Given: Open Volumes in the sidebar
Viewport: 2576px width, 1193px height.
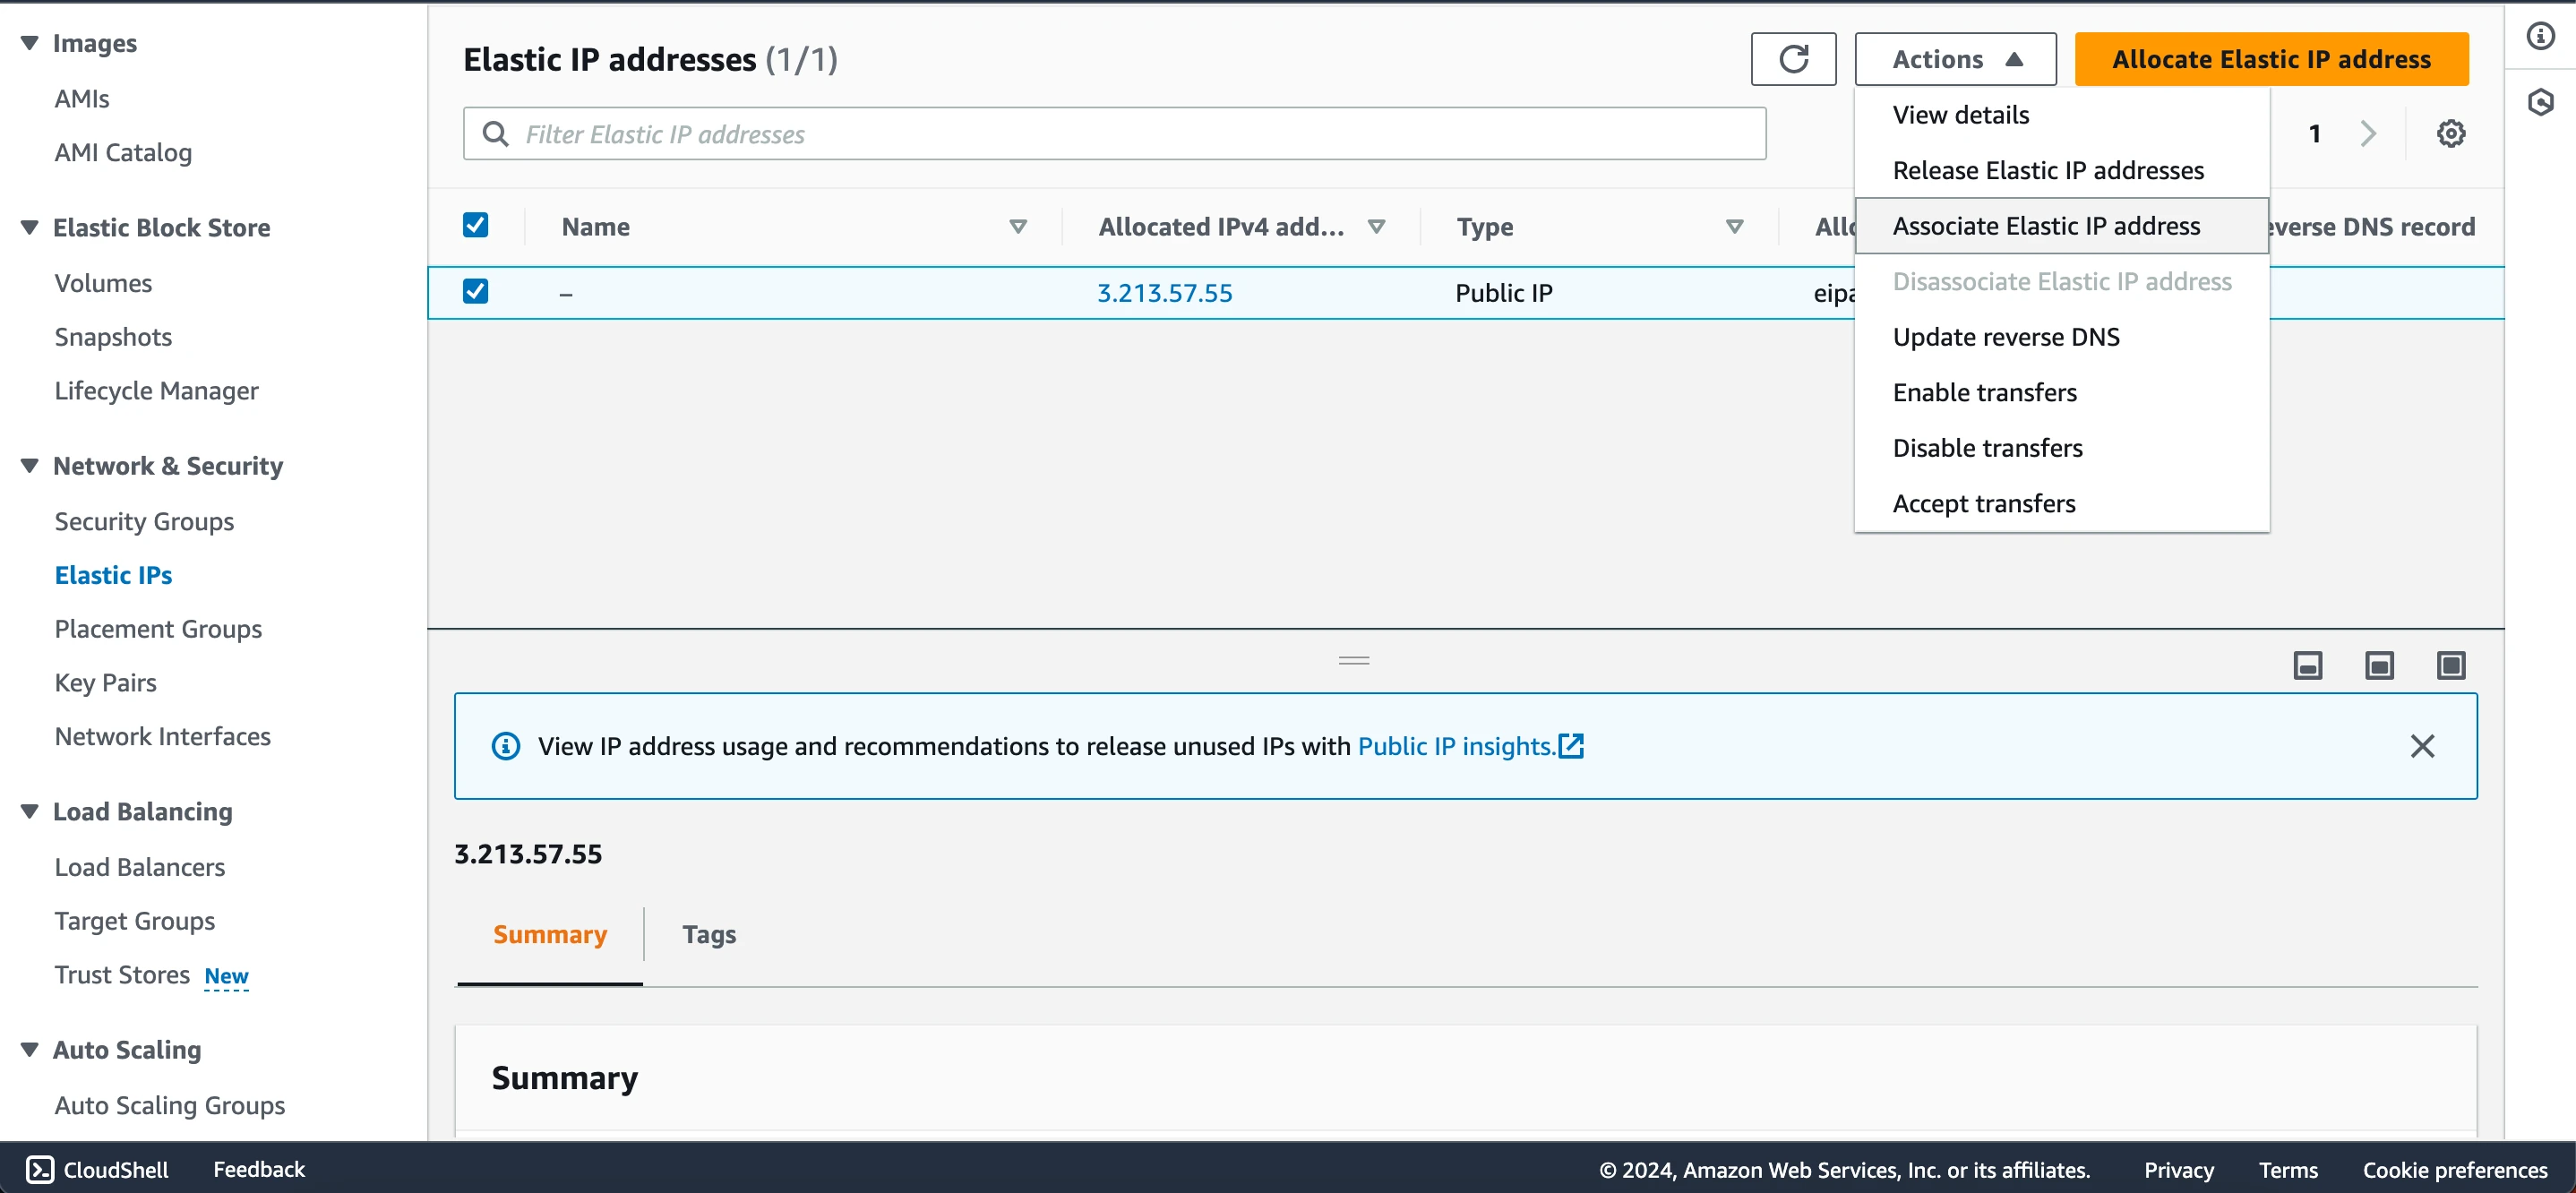Looking at the screenshot, I should click(x=103, y=283).
